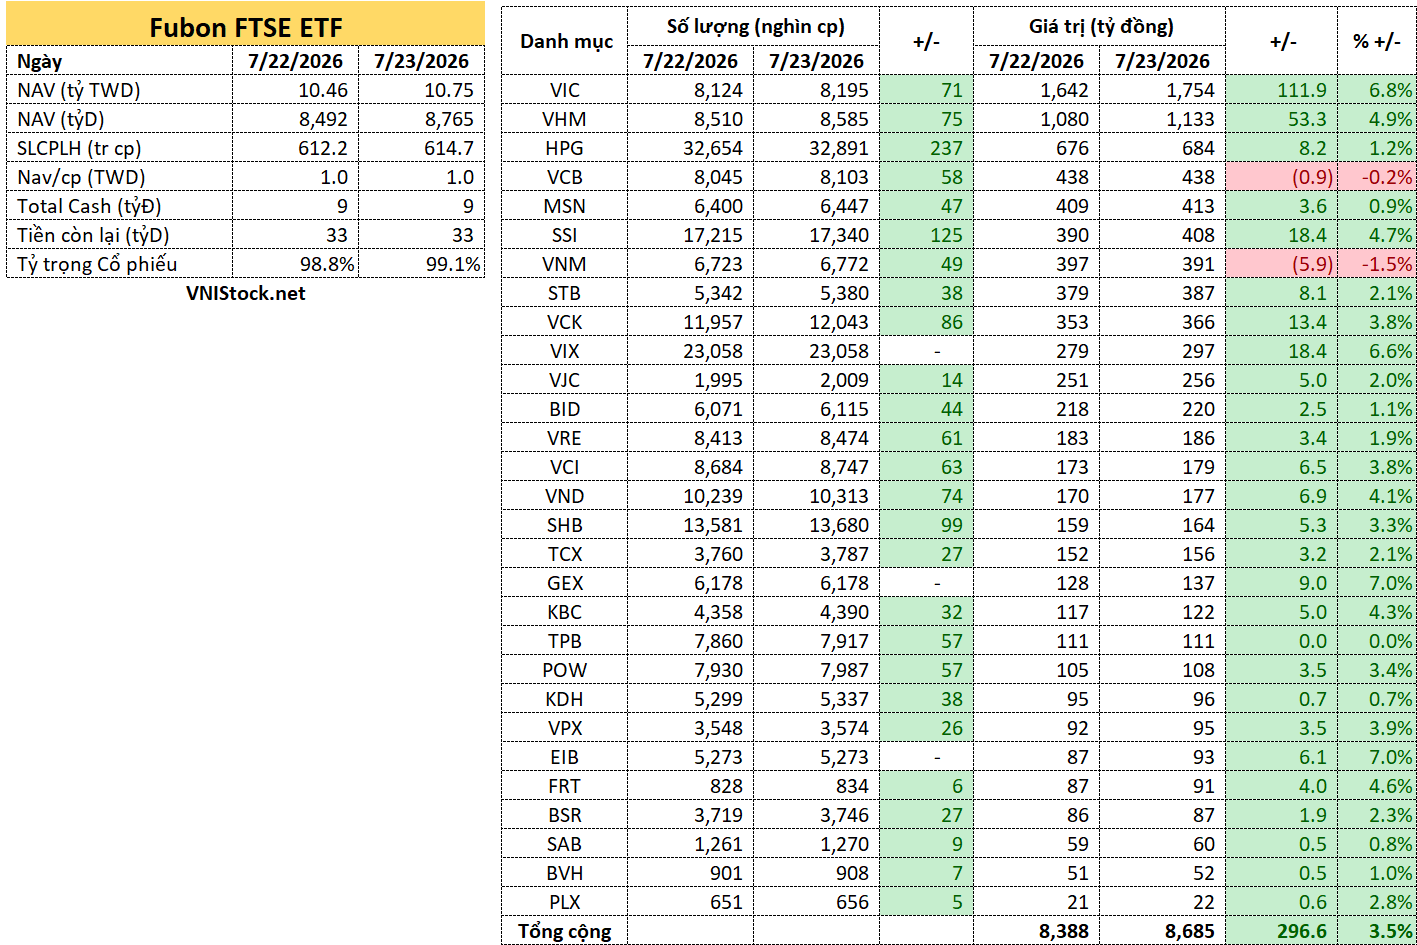Select the VNM (5.9) loss cell
1417x945 pixels.
pos(1282,264)
